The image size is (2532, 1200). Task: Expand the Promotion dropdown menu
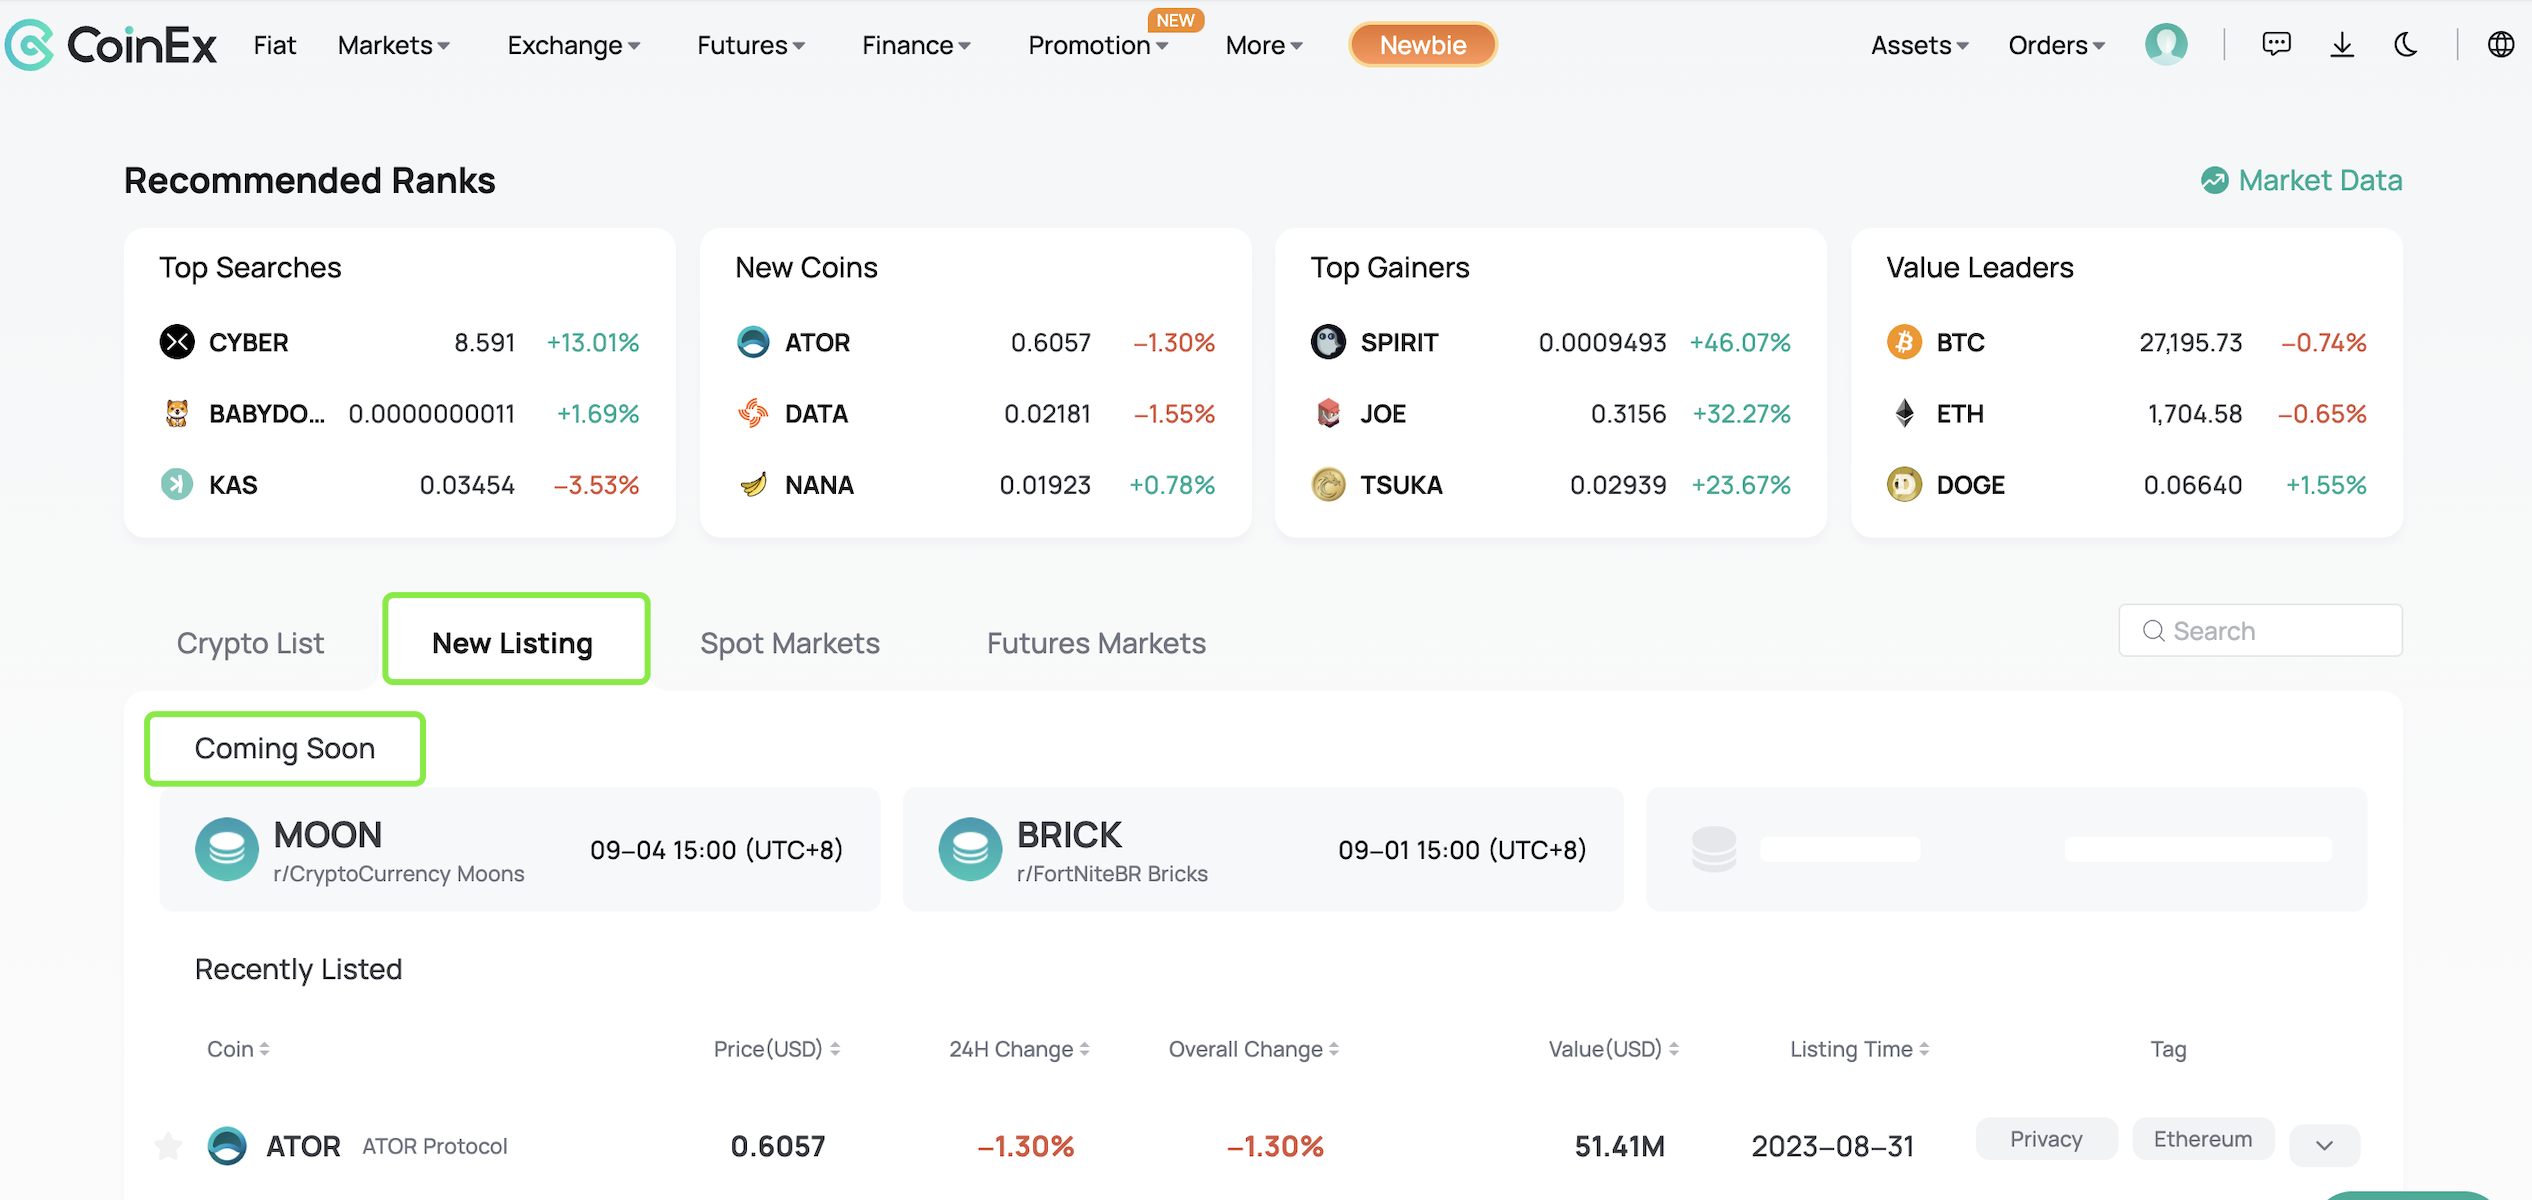coord(1098,45)
